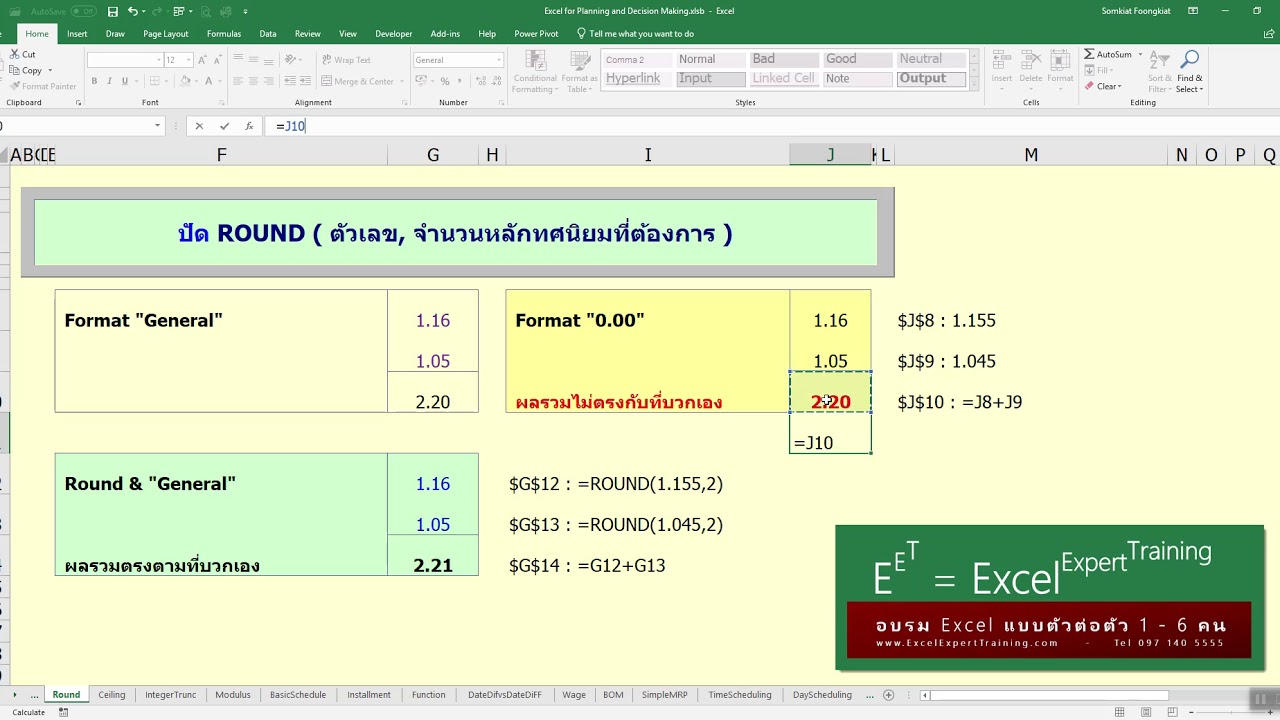Toggle the AutoSave switch
Image resolution: width=1280 pixels, height=720 pixels.
83,11
